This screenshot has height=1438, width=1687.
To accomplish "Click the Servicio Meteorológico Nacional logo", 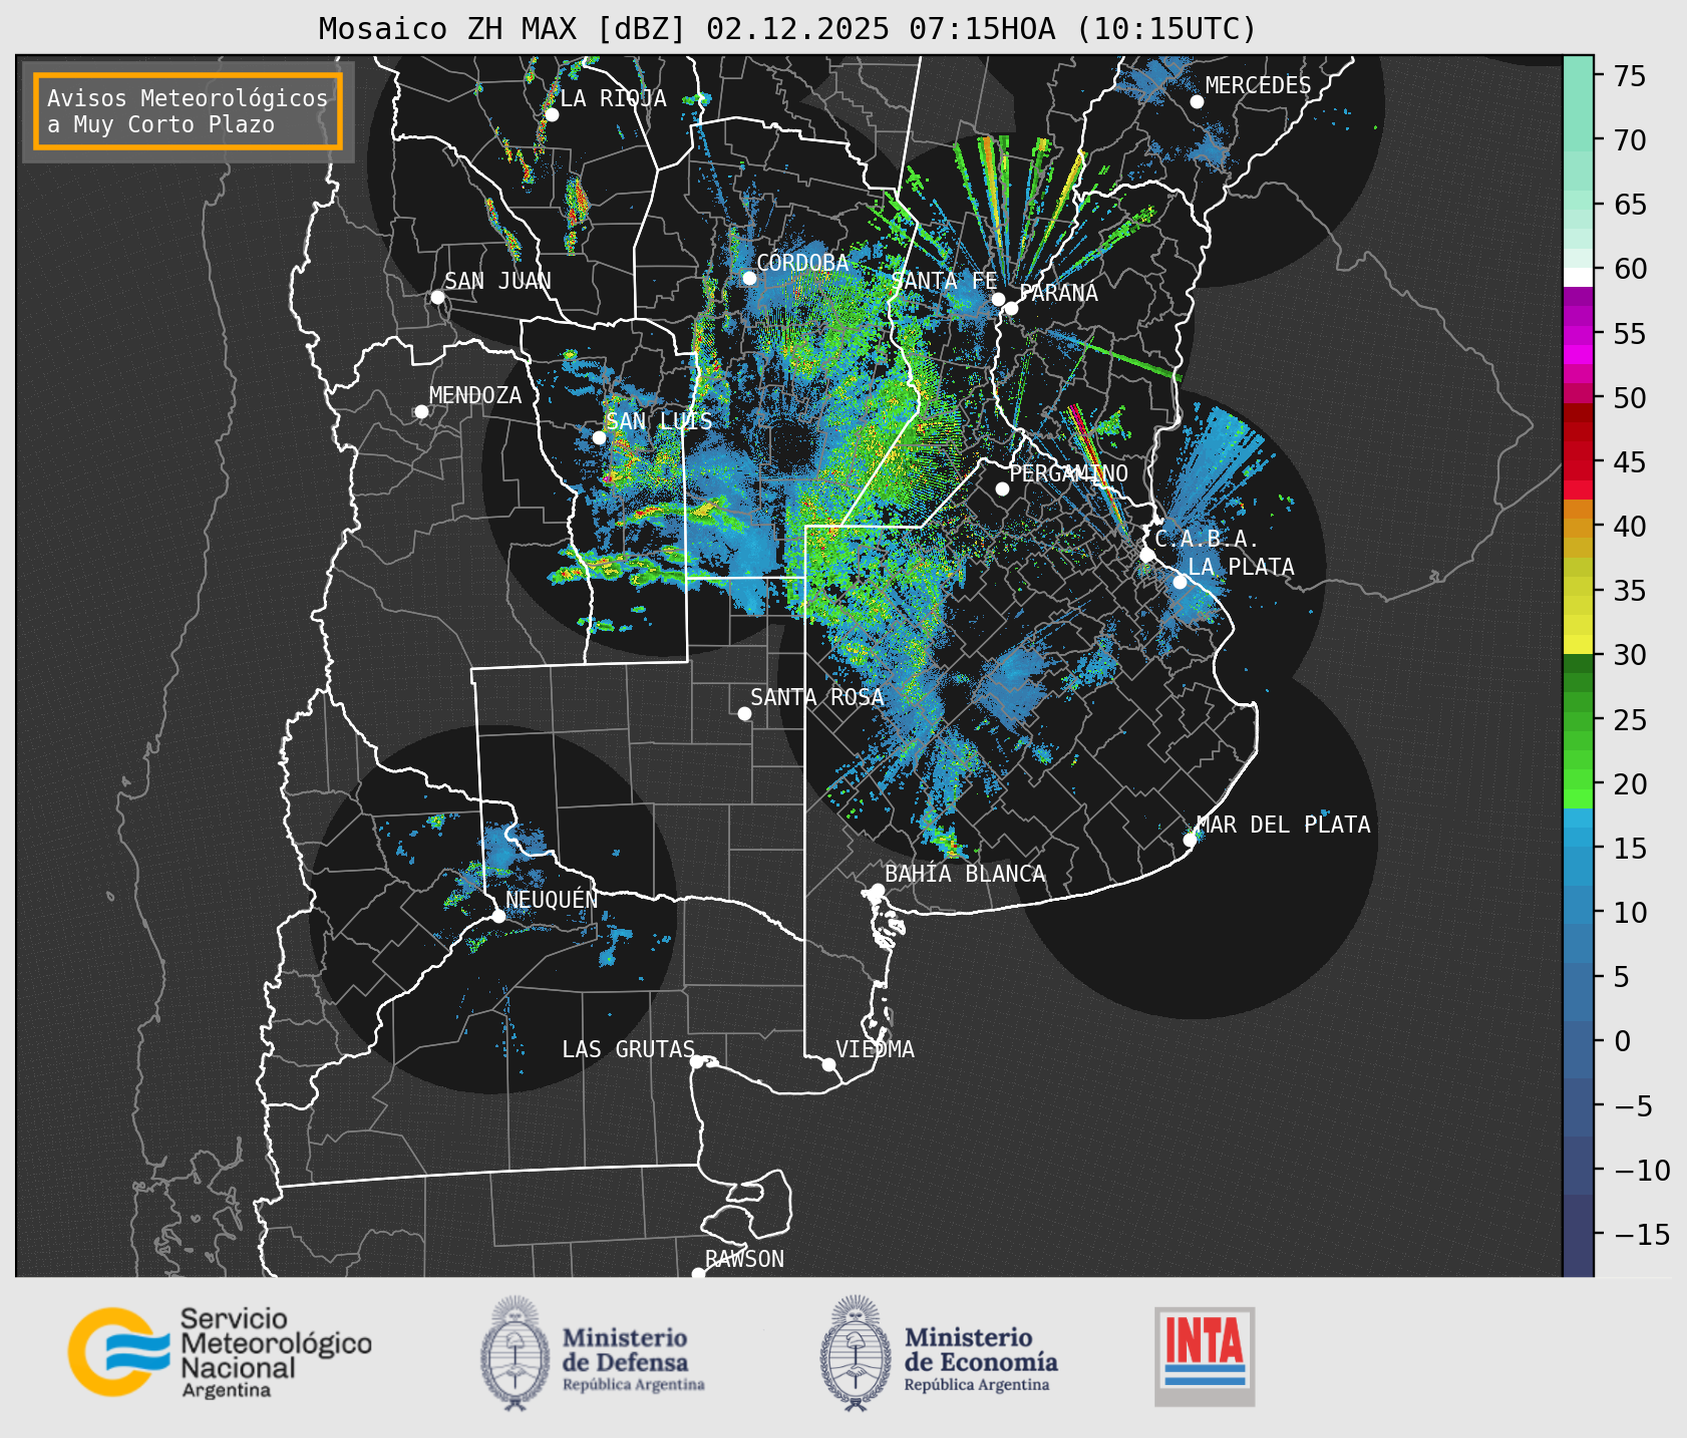I will tap(220, 1352).
